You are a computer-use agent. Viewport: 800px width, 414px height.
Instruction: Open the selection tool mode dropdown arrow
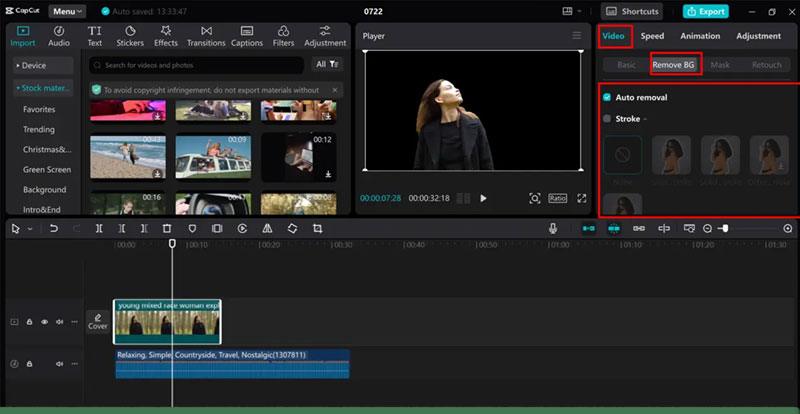[x=30, y=229]
